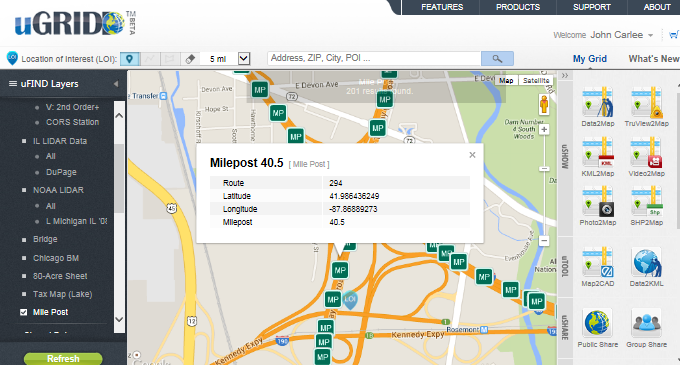Click the green Refresh button
Viewport: 680px width, 365px height.
[63, 358]
